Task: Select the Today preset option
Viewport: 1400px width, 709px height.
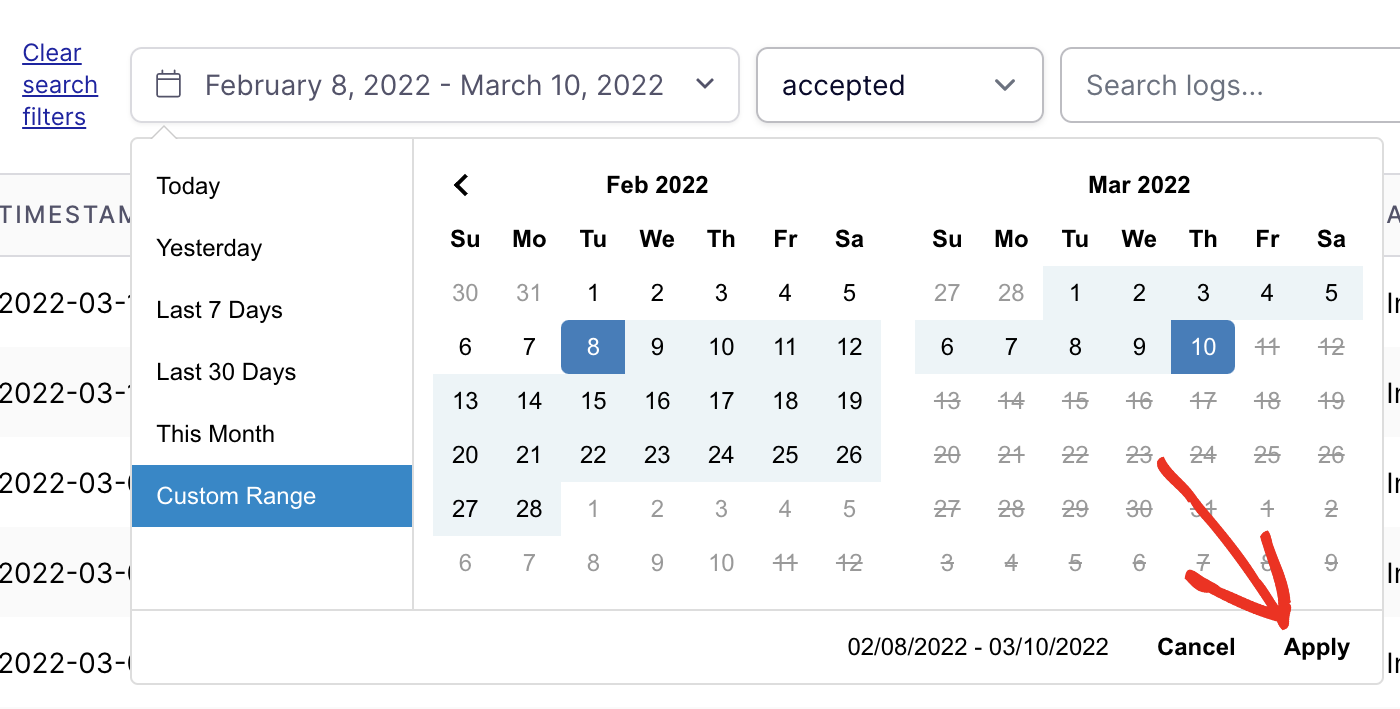Action: (x=187, y=185)
